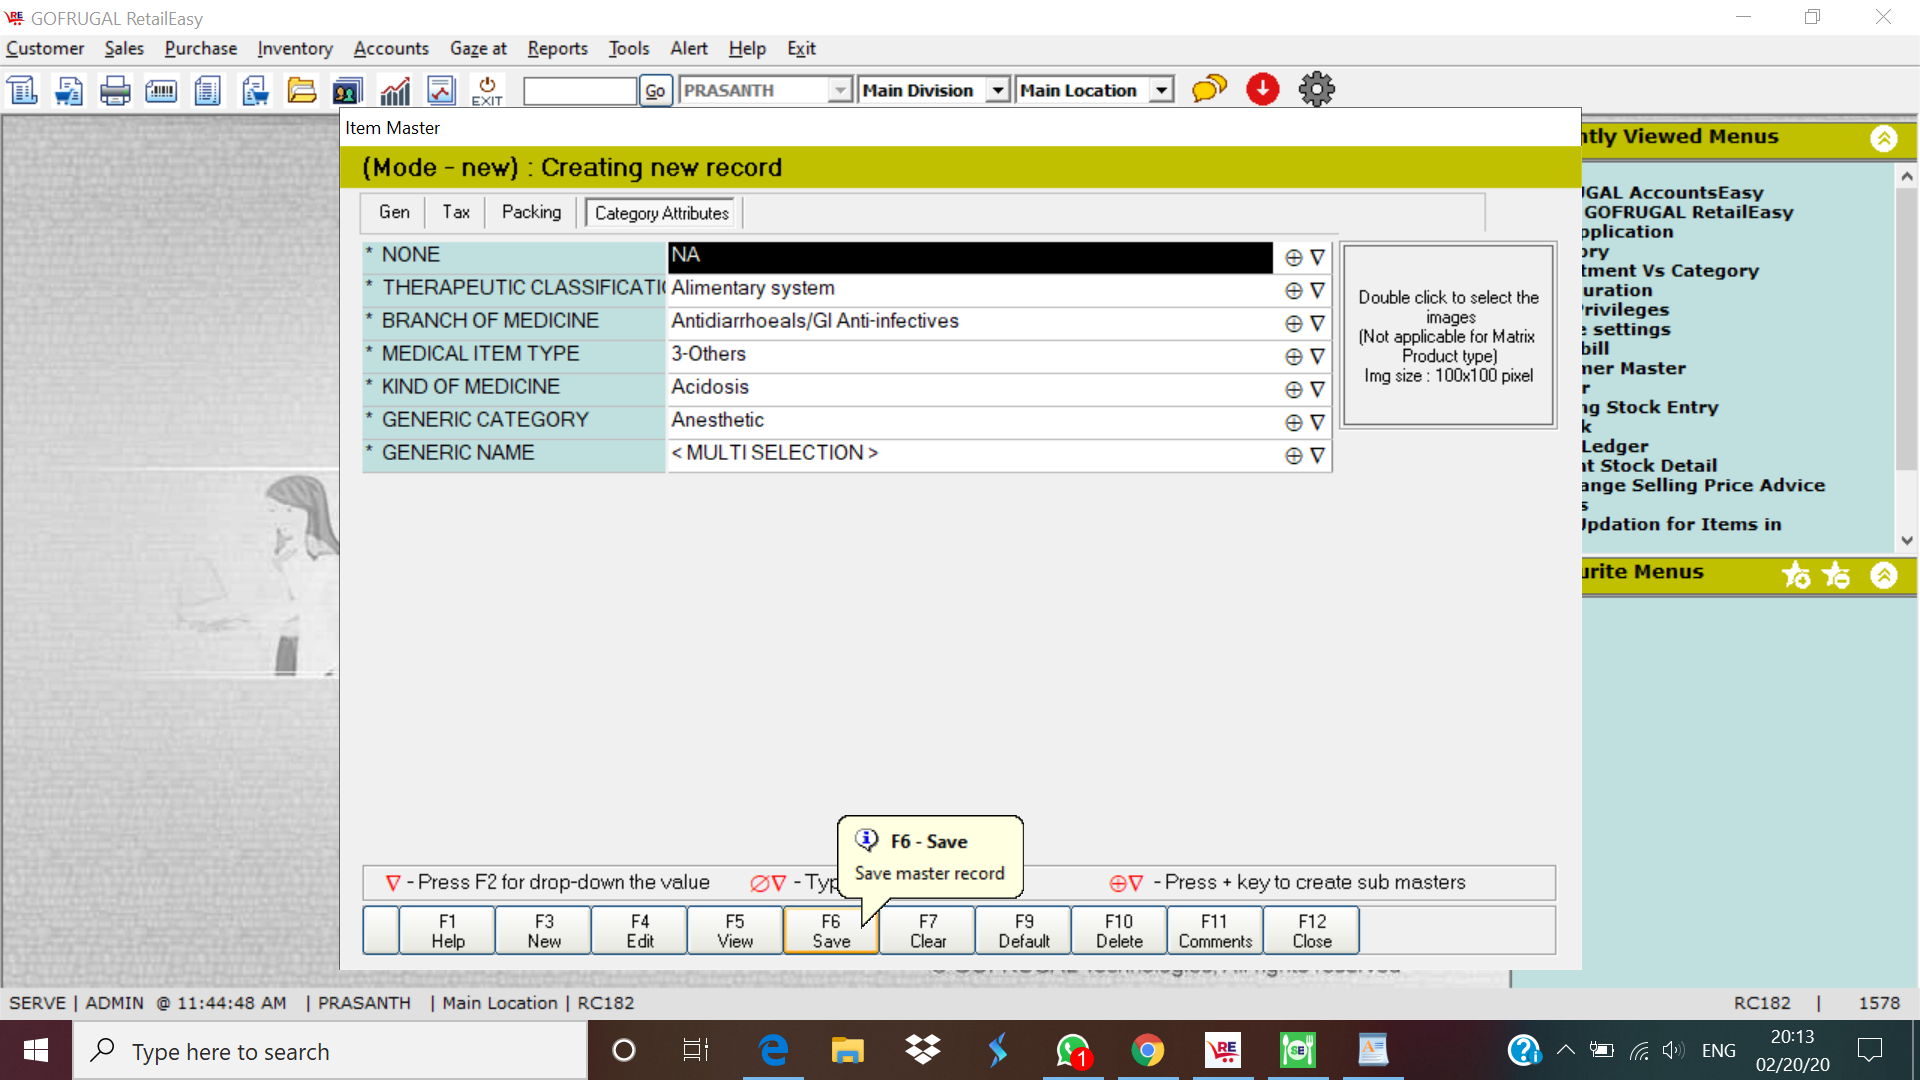Open Main Location dropdown
The height and width of the screenshot is (1080, 1920).
pos(1161,91)
